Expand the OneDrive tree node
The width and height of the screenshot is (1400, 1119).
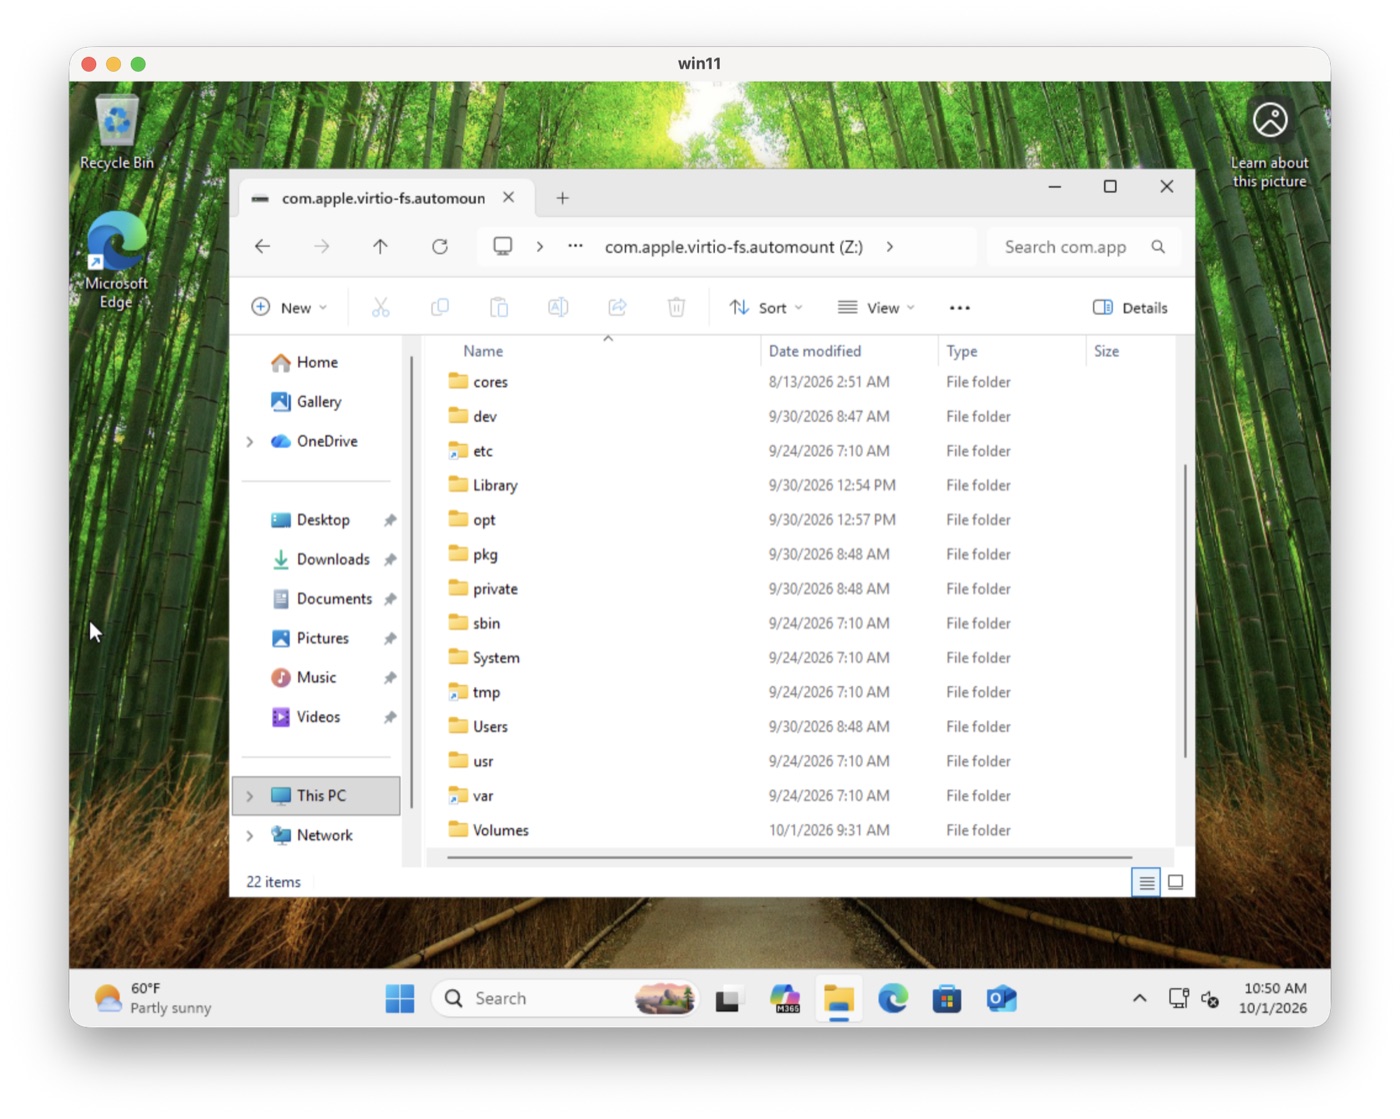point(250,441)
